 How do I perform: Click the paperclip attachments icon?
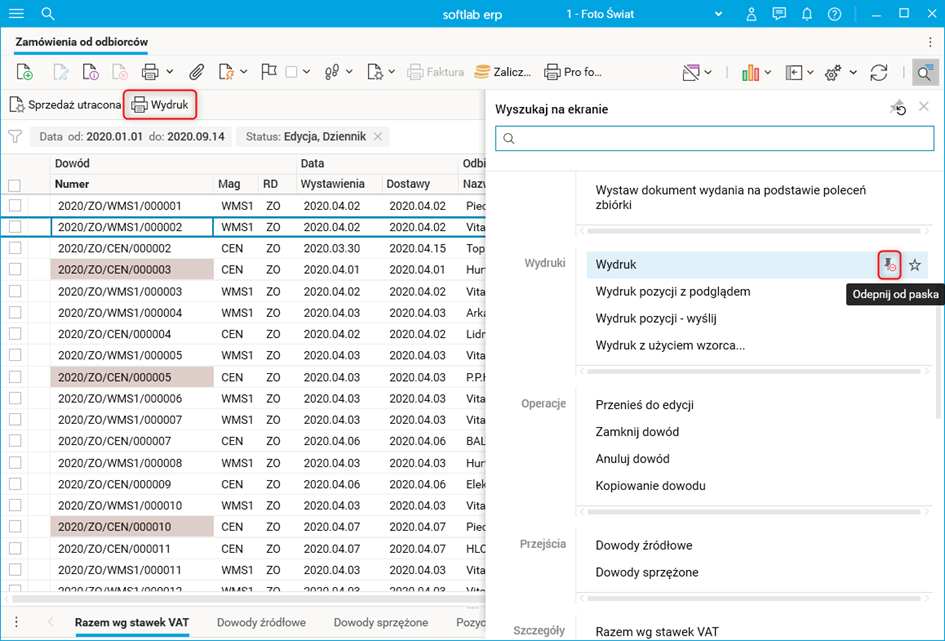tap(197, 72)
